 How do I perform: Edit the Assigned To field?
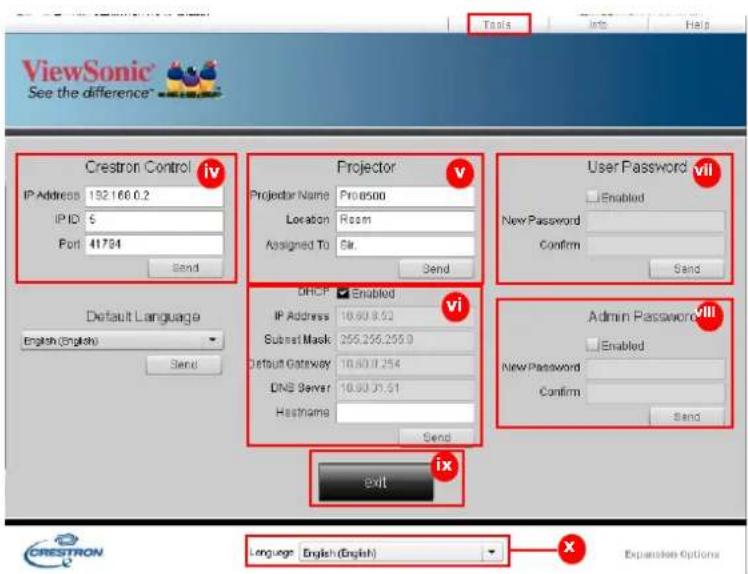click(405, 245)
